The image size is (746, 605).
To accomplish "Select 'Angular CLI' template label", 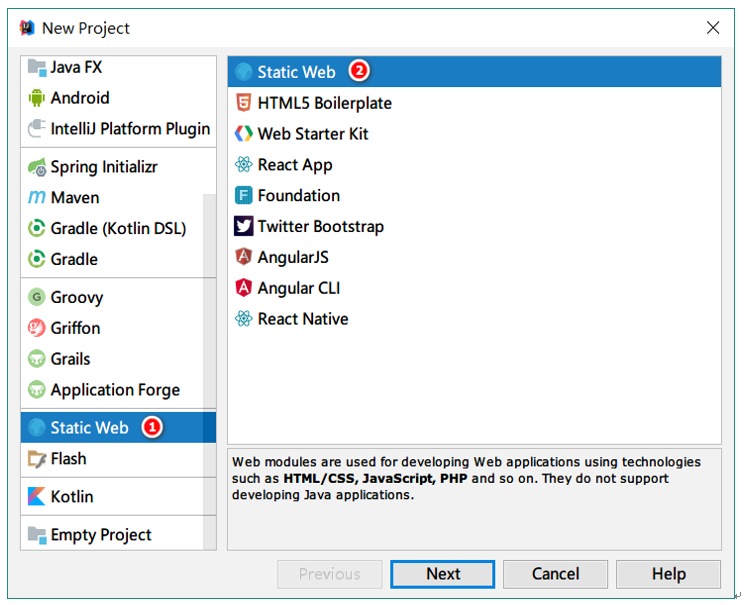I will (299, 288).
